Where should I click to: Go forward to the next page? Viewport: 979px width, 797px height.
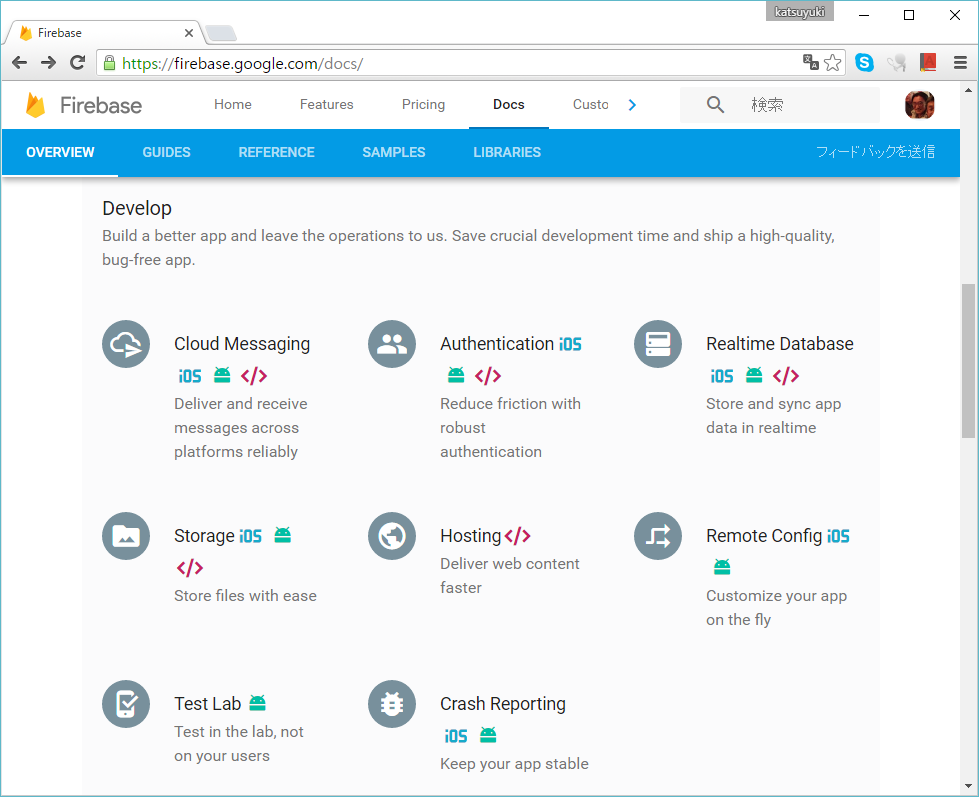[48, 62]
